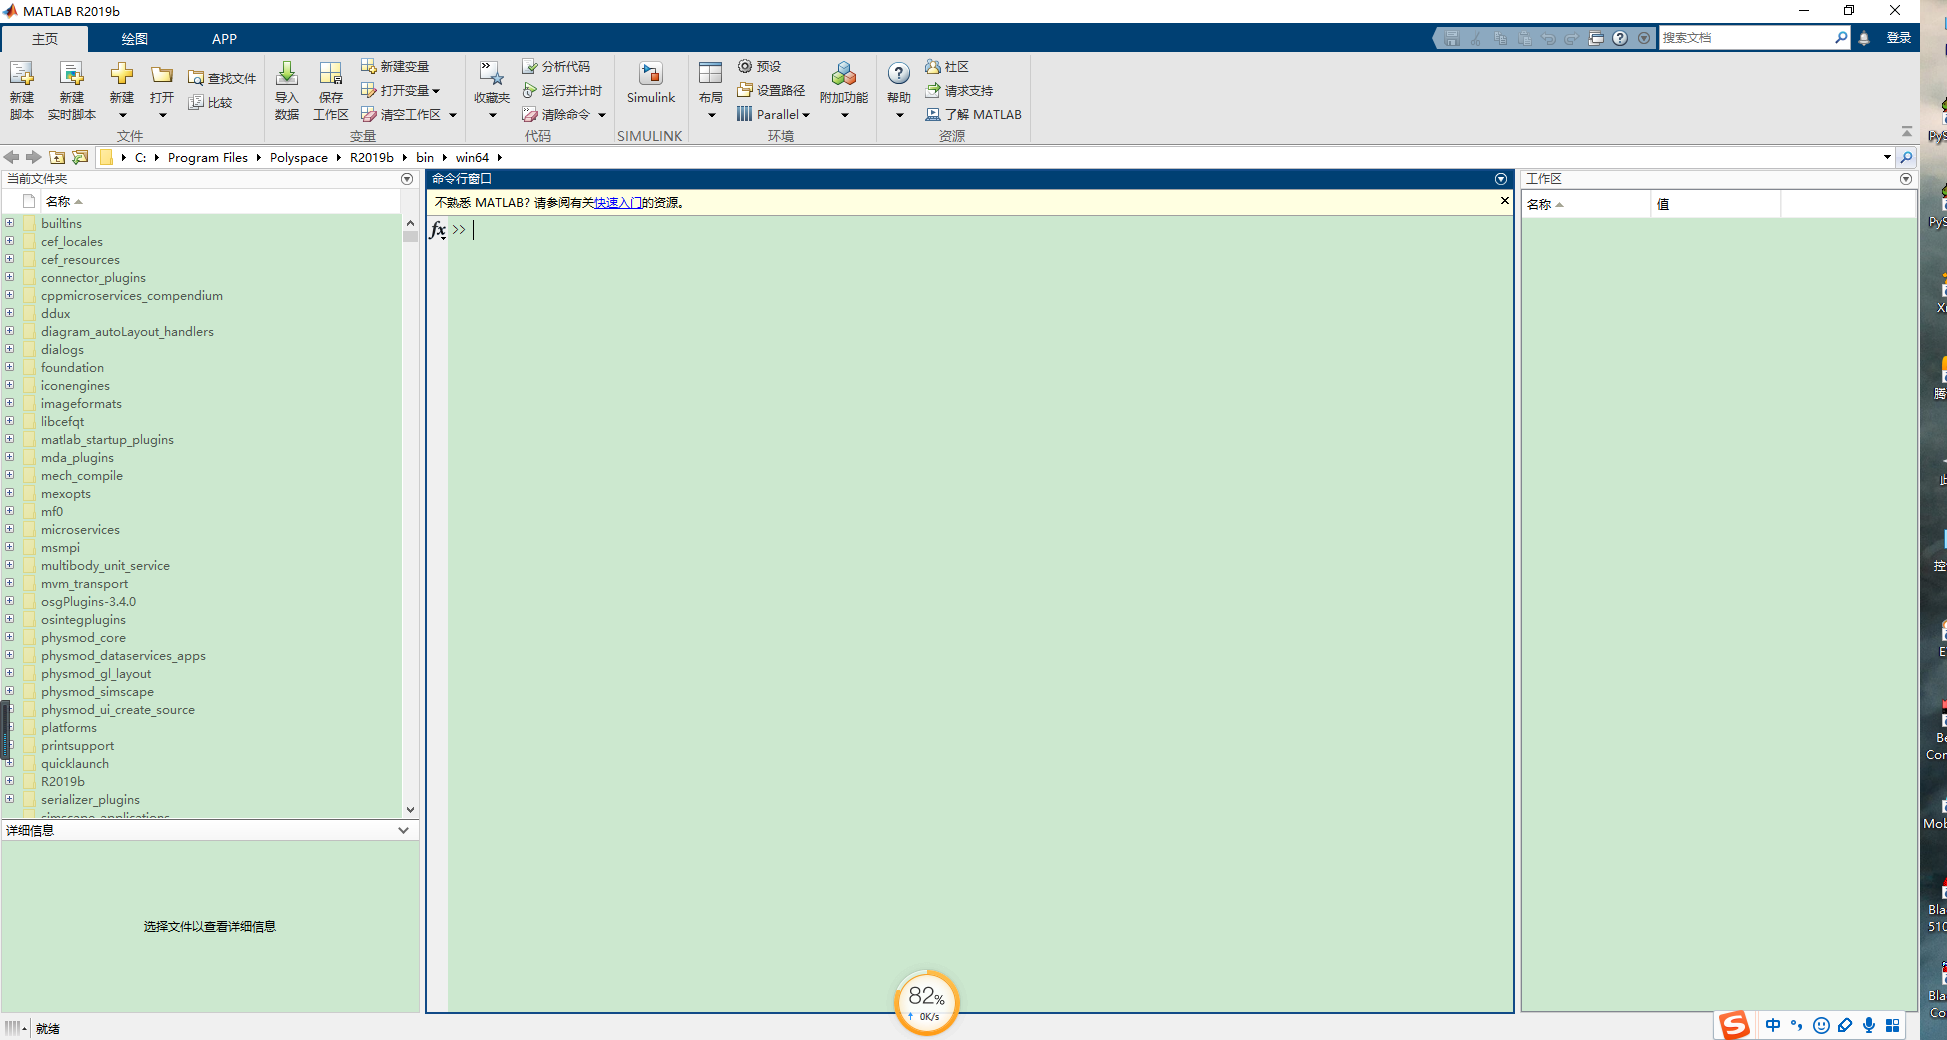Screen dimensions: 1947x1040
Task: Click the 帮助 question mark icon
Action: click(x=899, y=74)
